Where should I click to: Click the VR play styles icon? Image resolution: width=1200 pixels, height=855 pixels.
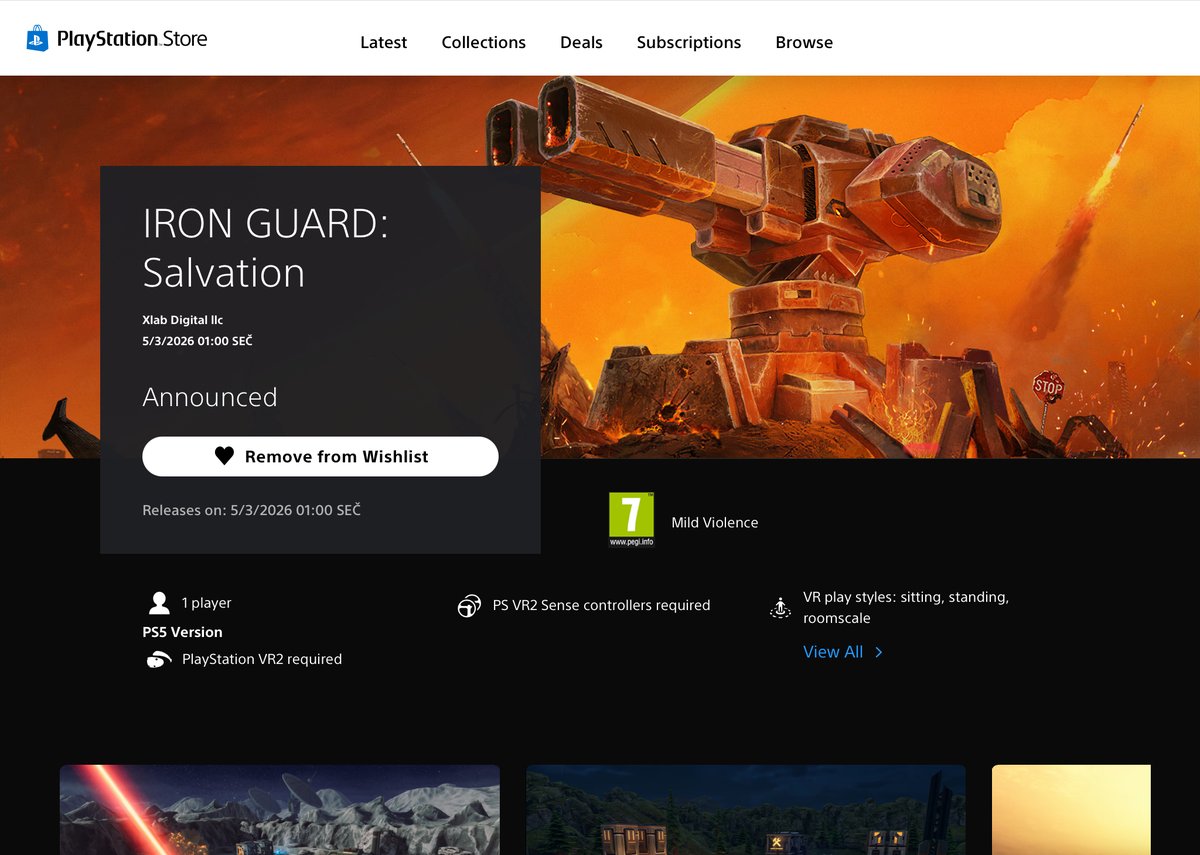point(780,608)
